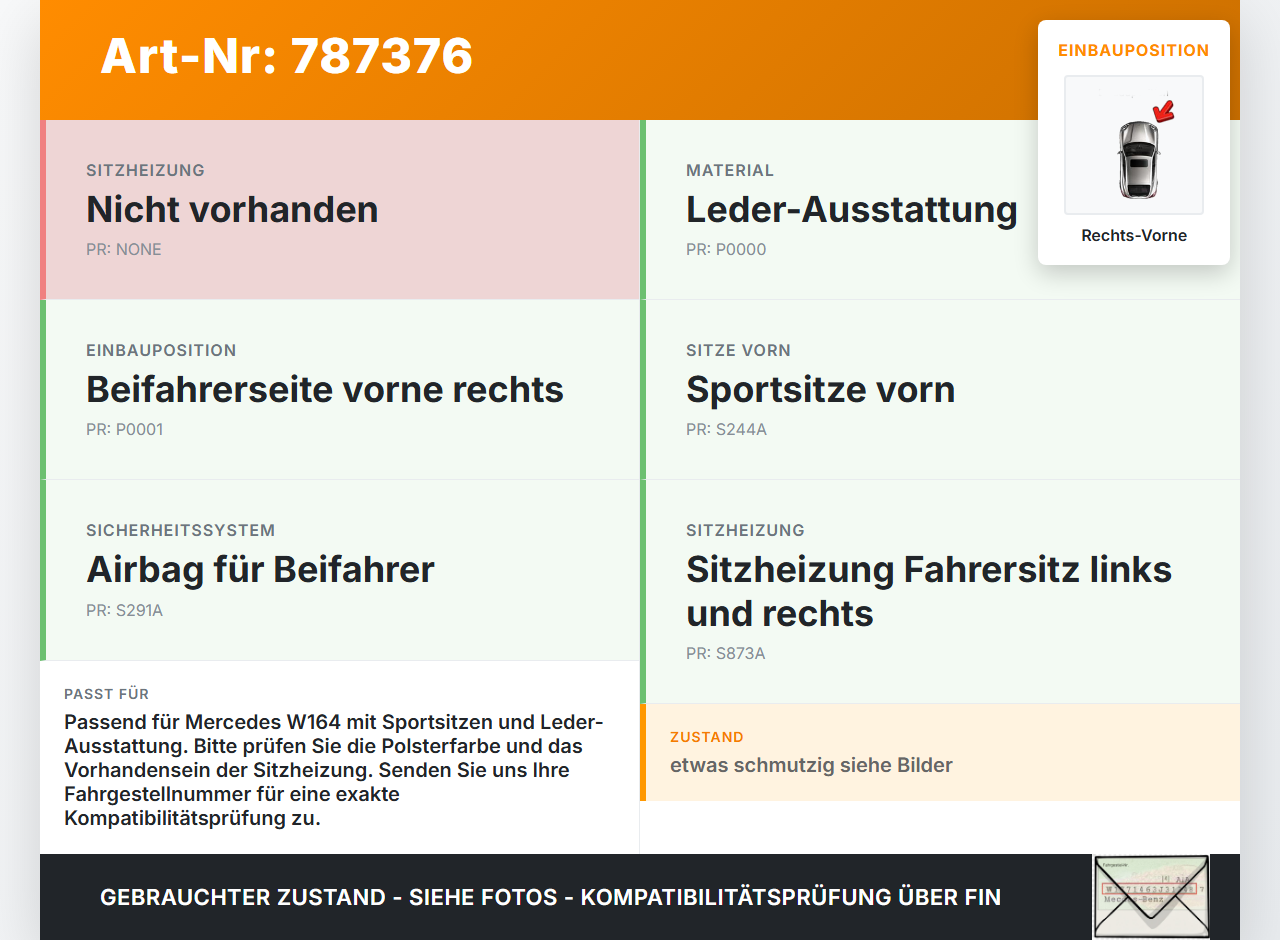The height and width of the screenshot is (940, 1280).
Task: Click the Airbag für Beifahrer card
Action: tap(340, 570)
